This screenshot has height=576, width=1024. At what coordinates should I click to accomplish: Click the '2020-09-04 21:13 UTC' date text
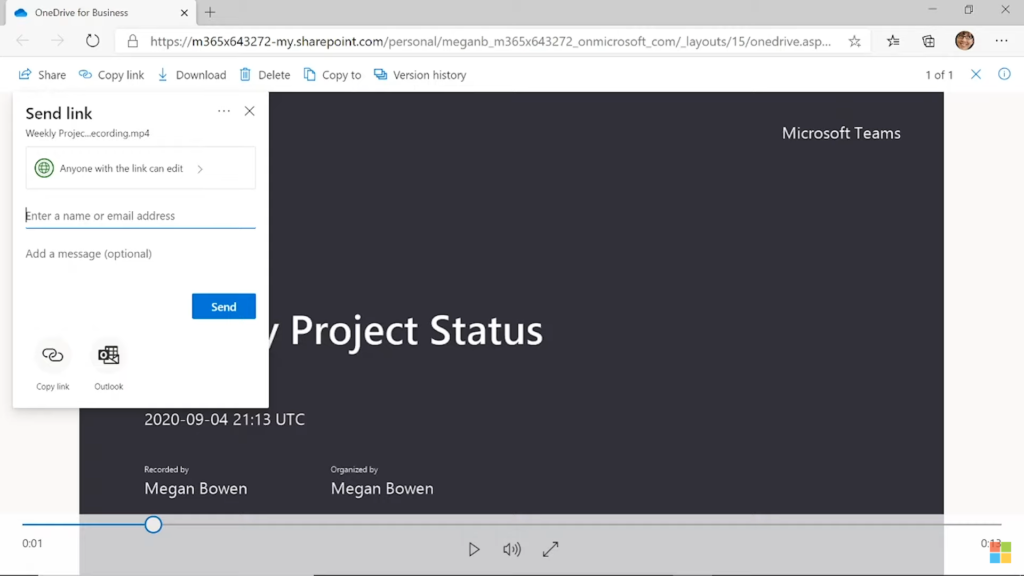[x=224, y=419]
